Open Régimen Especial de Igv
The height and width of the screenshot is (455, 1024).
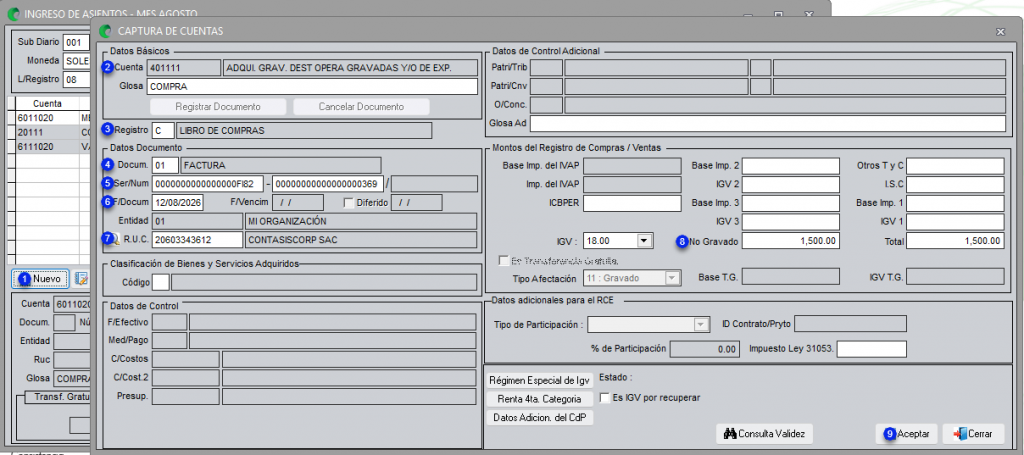pos(540,380)
